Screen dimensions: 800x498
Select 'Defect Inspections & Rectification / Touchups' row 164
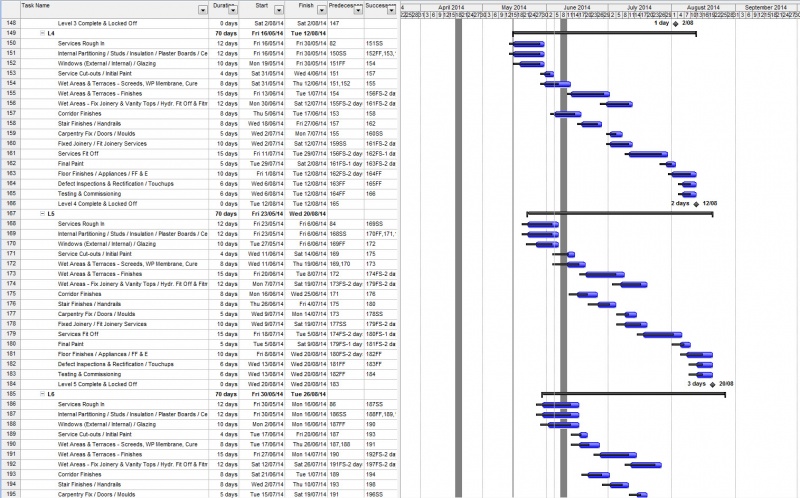tap(115, 184)
